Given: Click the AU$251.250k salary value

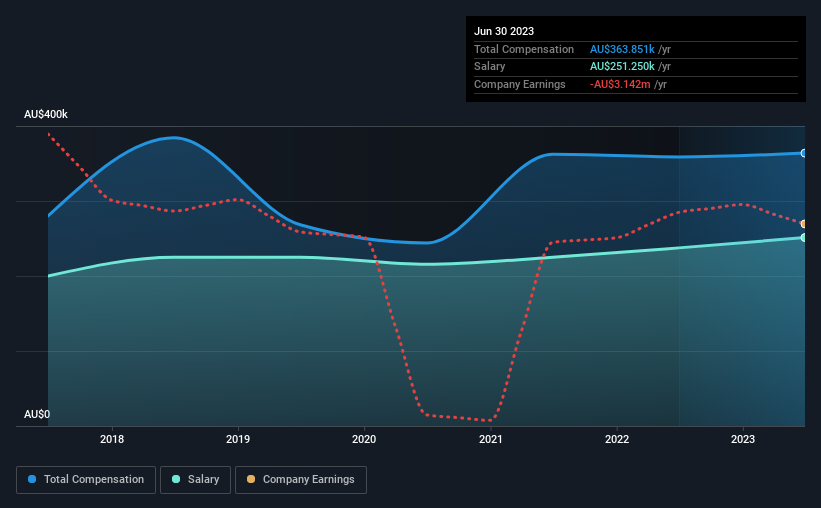Looking at the screenshot, I should [622, 67].
